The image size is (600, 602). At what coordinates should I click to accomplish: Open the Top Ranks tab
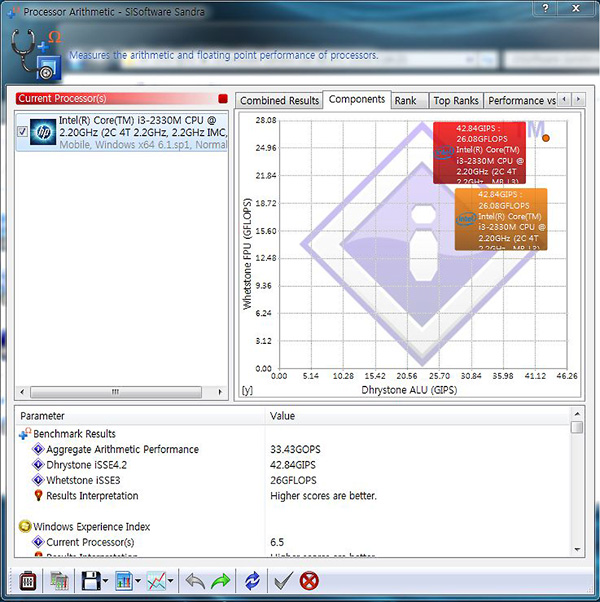(x=456, y=101)
